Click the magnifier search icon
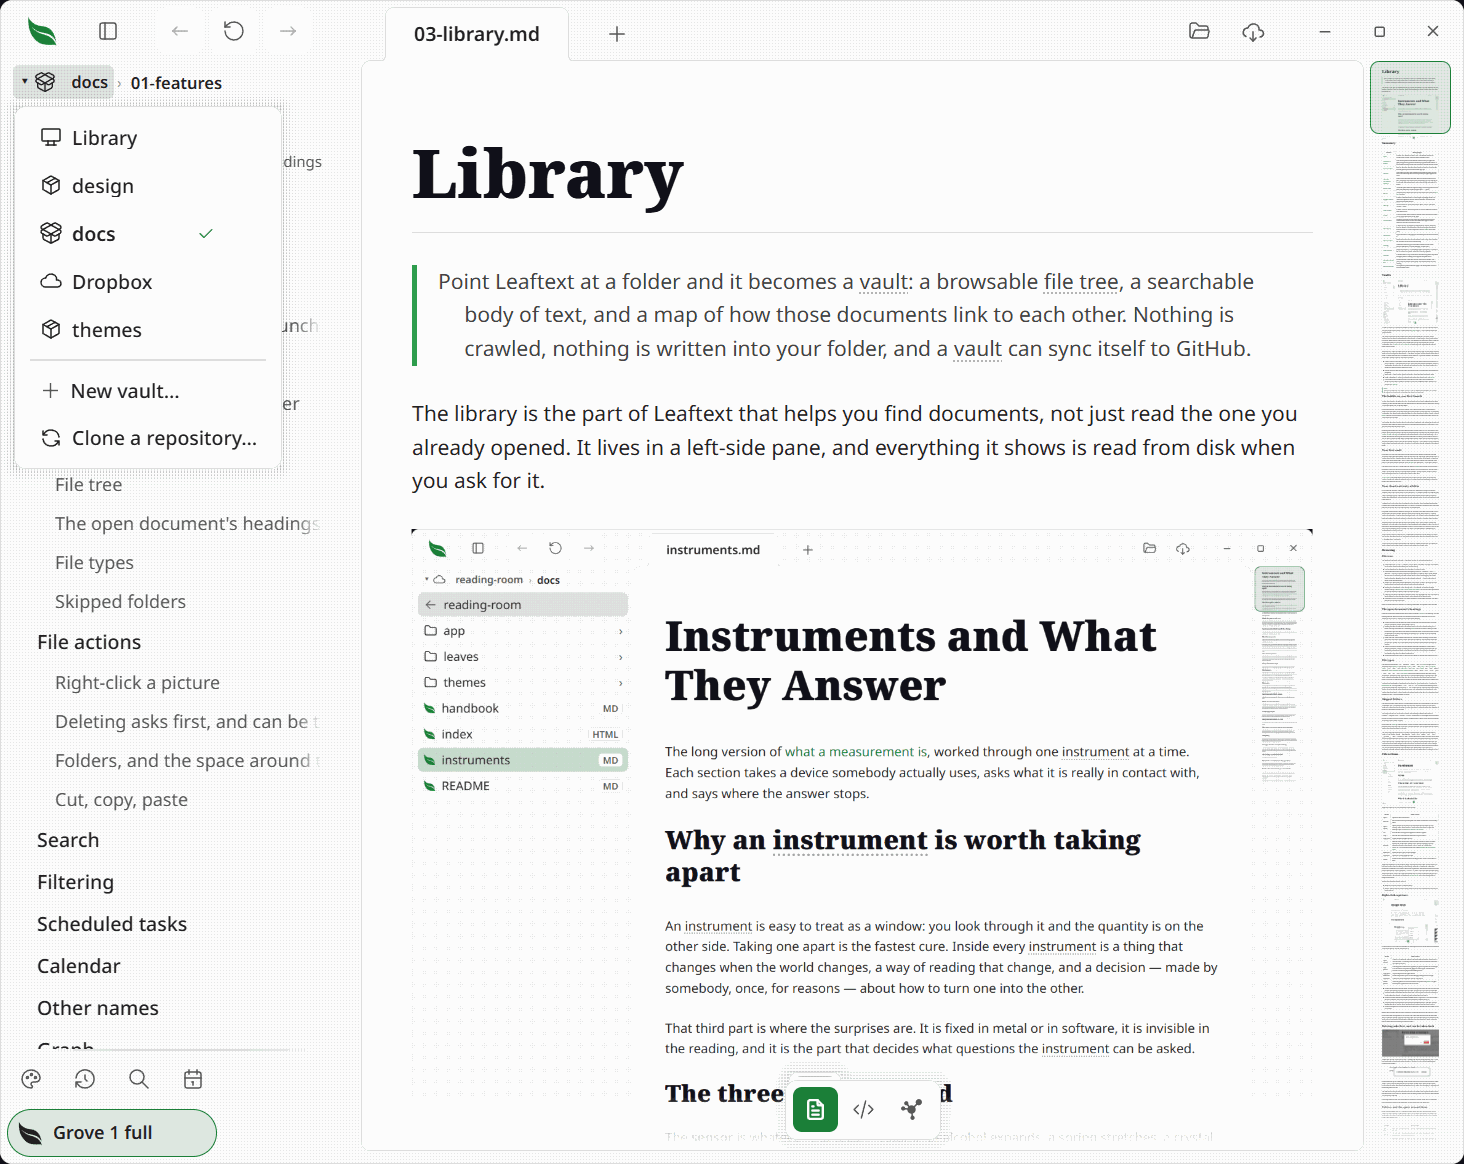Viewport: 1464px width, 1164px height. (x=139, y=1079)
